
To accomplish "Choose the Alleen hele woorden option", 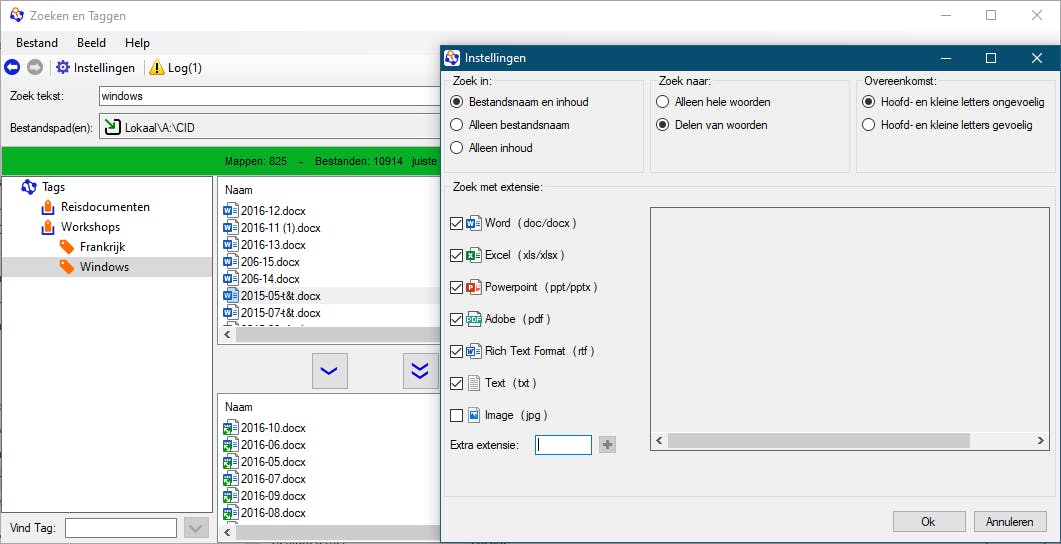I will 662,102.
